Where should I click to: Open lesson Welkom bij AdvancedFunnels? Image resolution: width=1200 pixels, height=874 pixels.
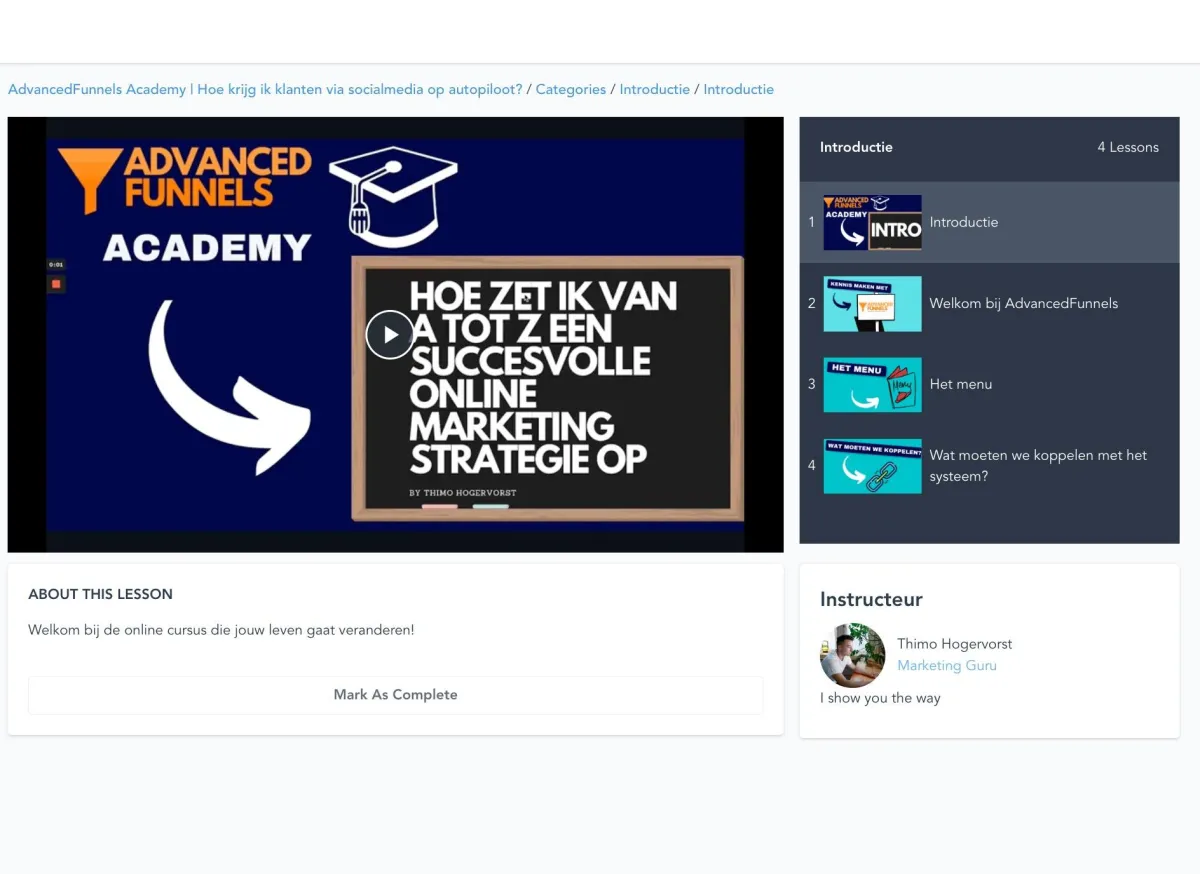coord(1024,303)
